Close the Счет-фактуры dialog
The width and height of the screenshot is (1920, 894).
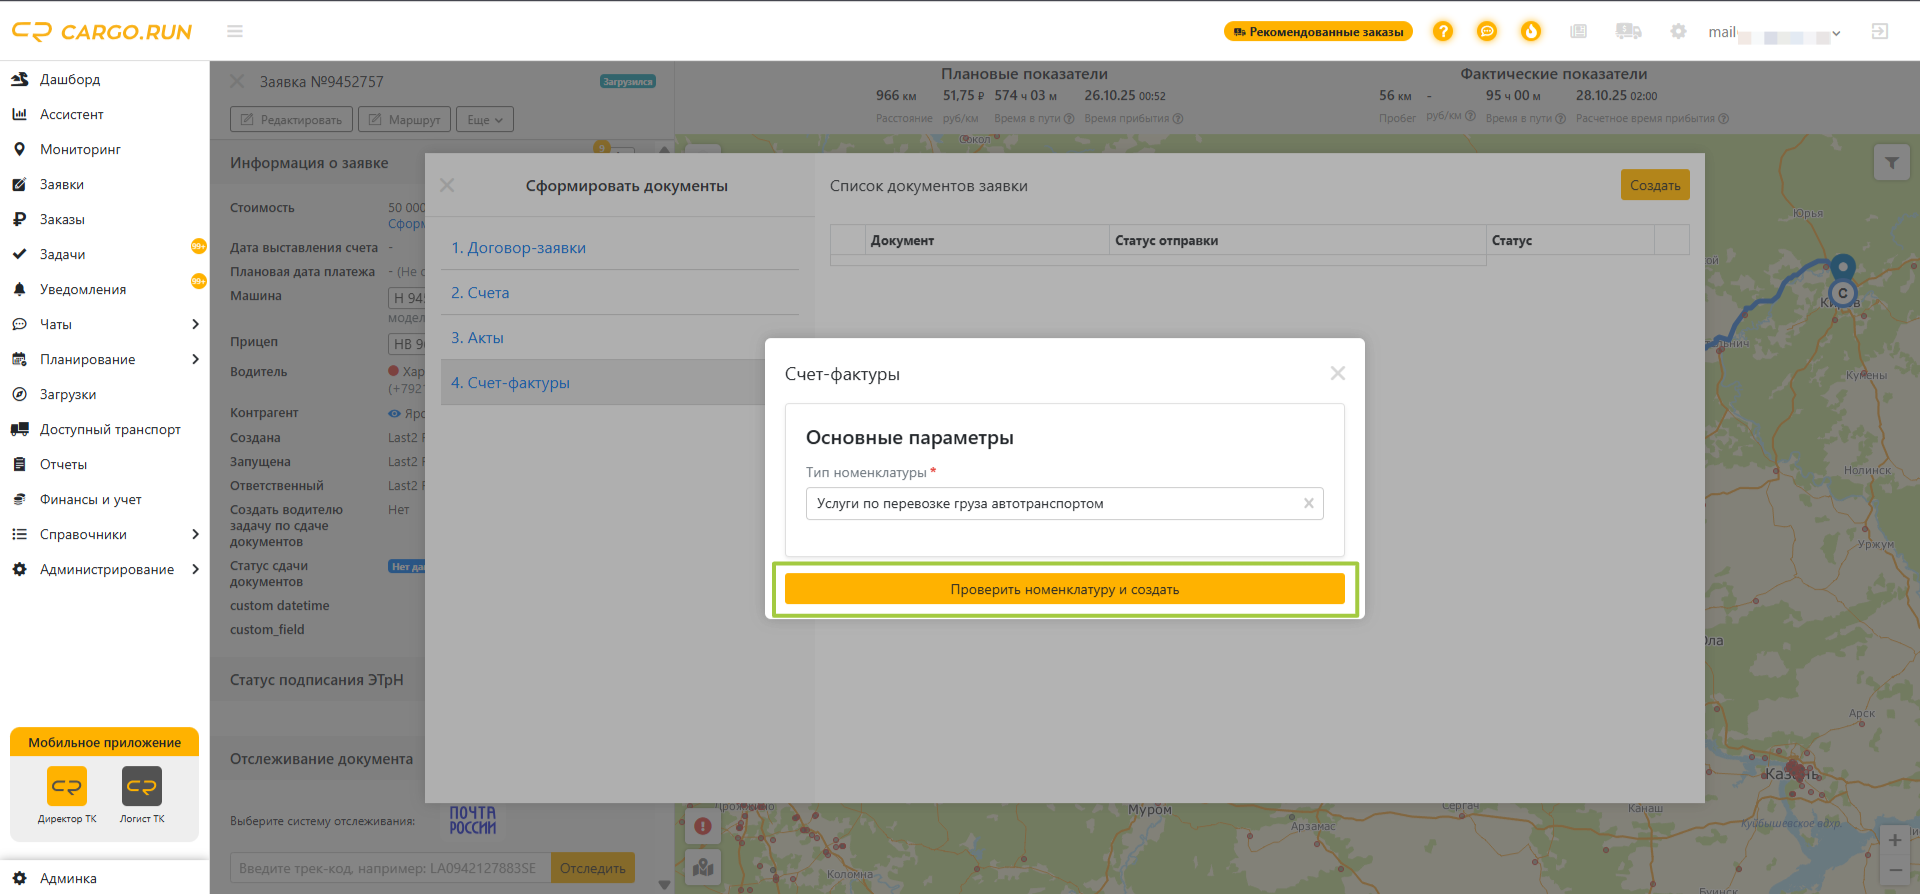point(1338,373)
